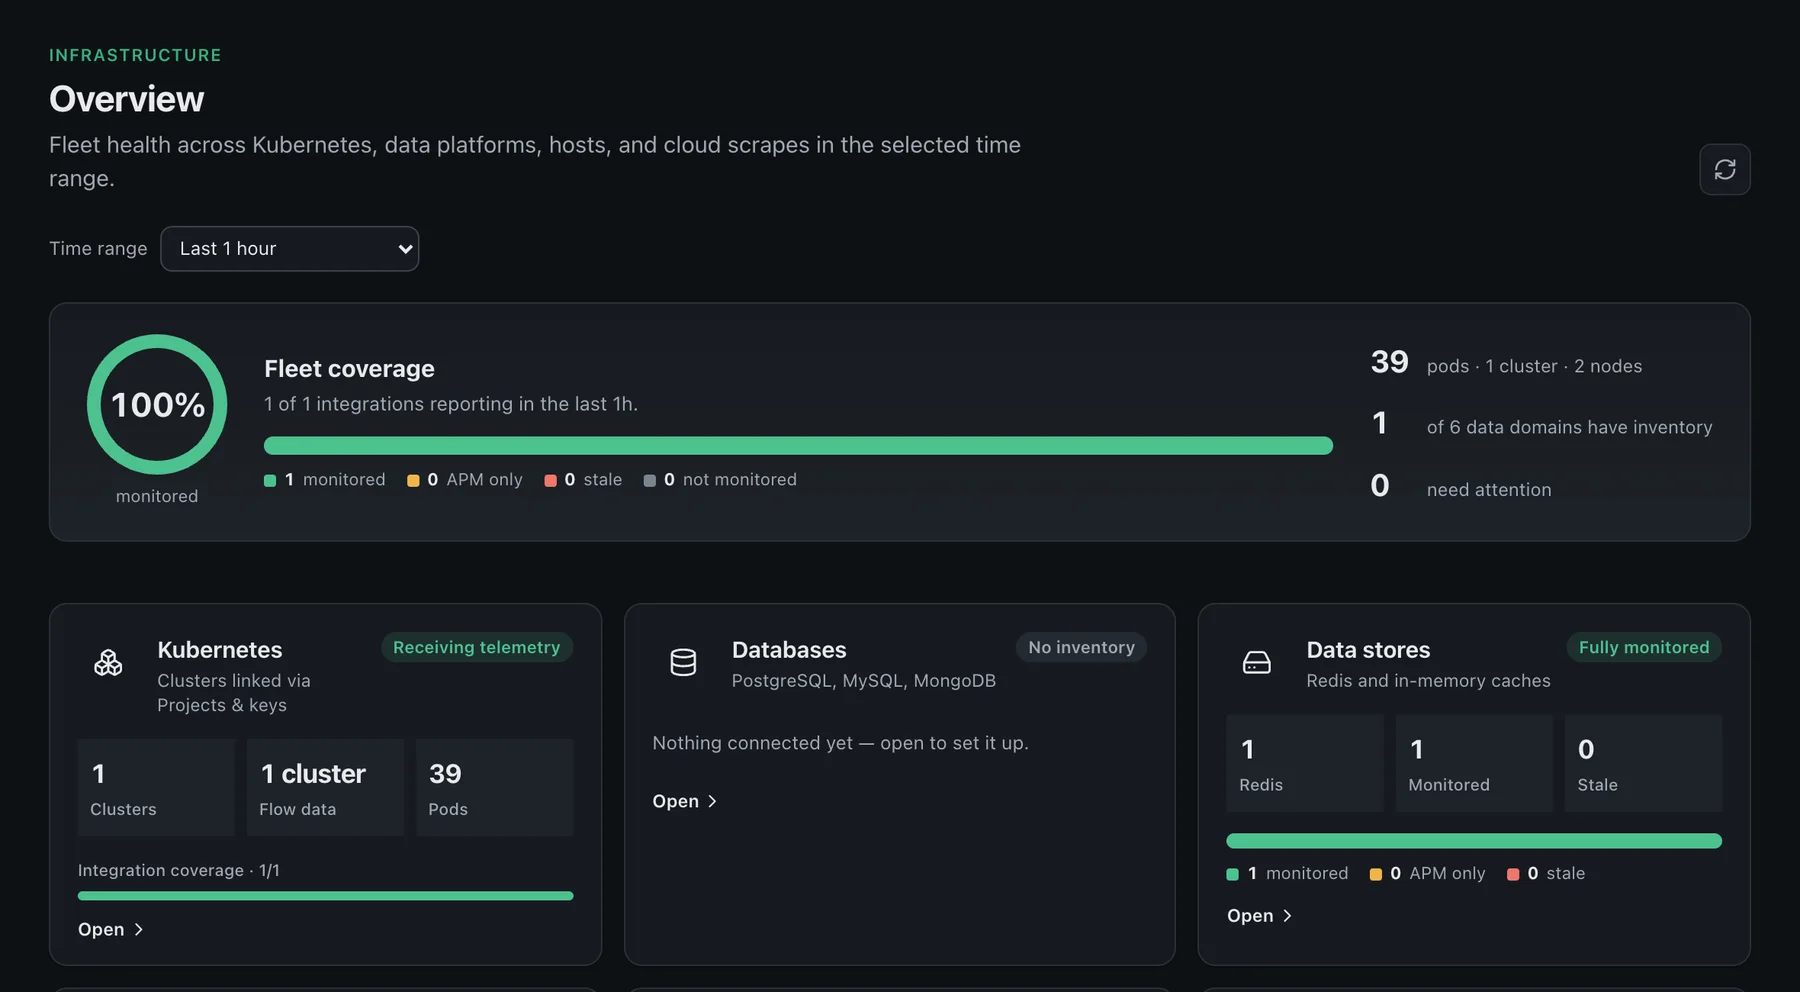Screen dimensions: 1800x992
Task: Click the Data stores Monitored stat tile
Action: pos(1474,763)
